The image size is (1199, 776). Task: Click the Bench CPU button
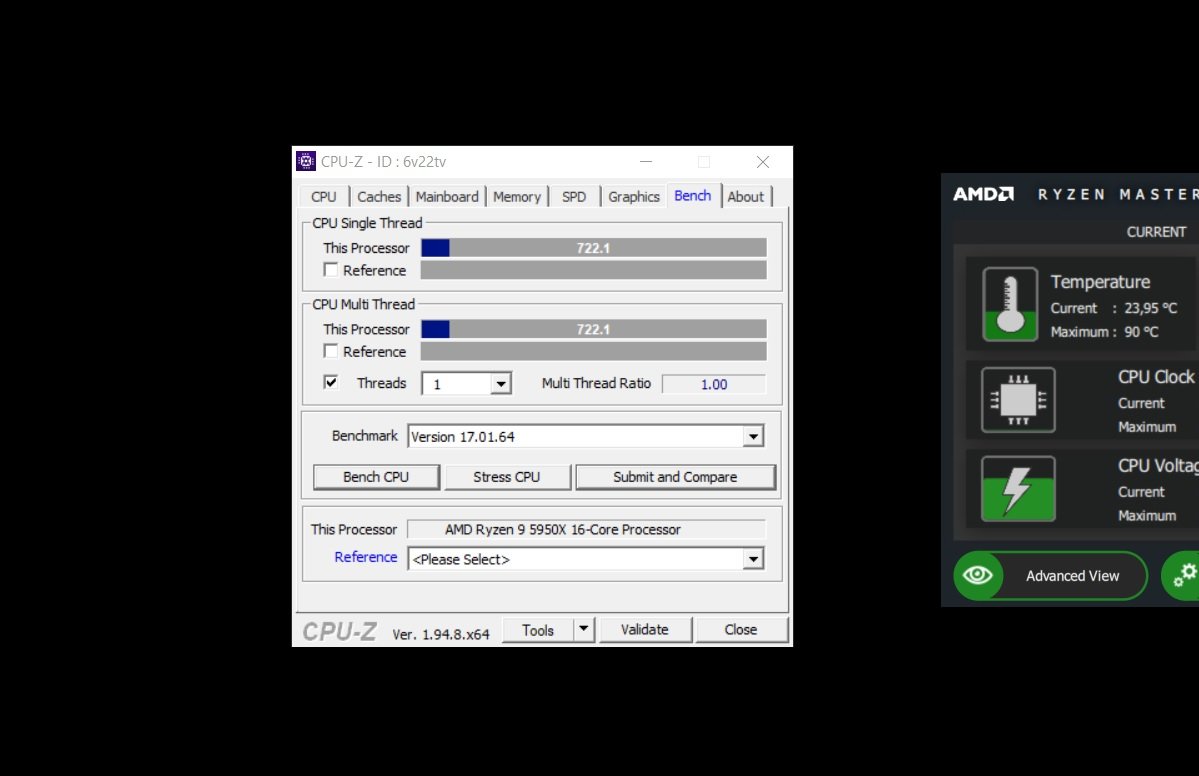point(376,477)
